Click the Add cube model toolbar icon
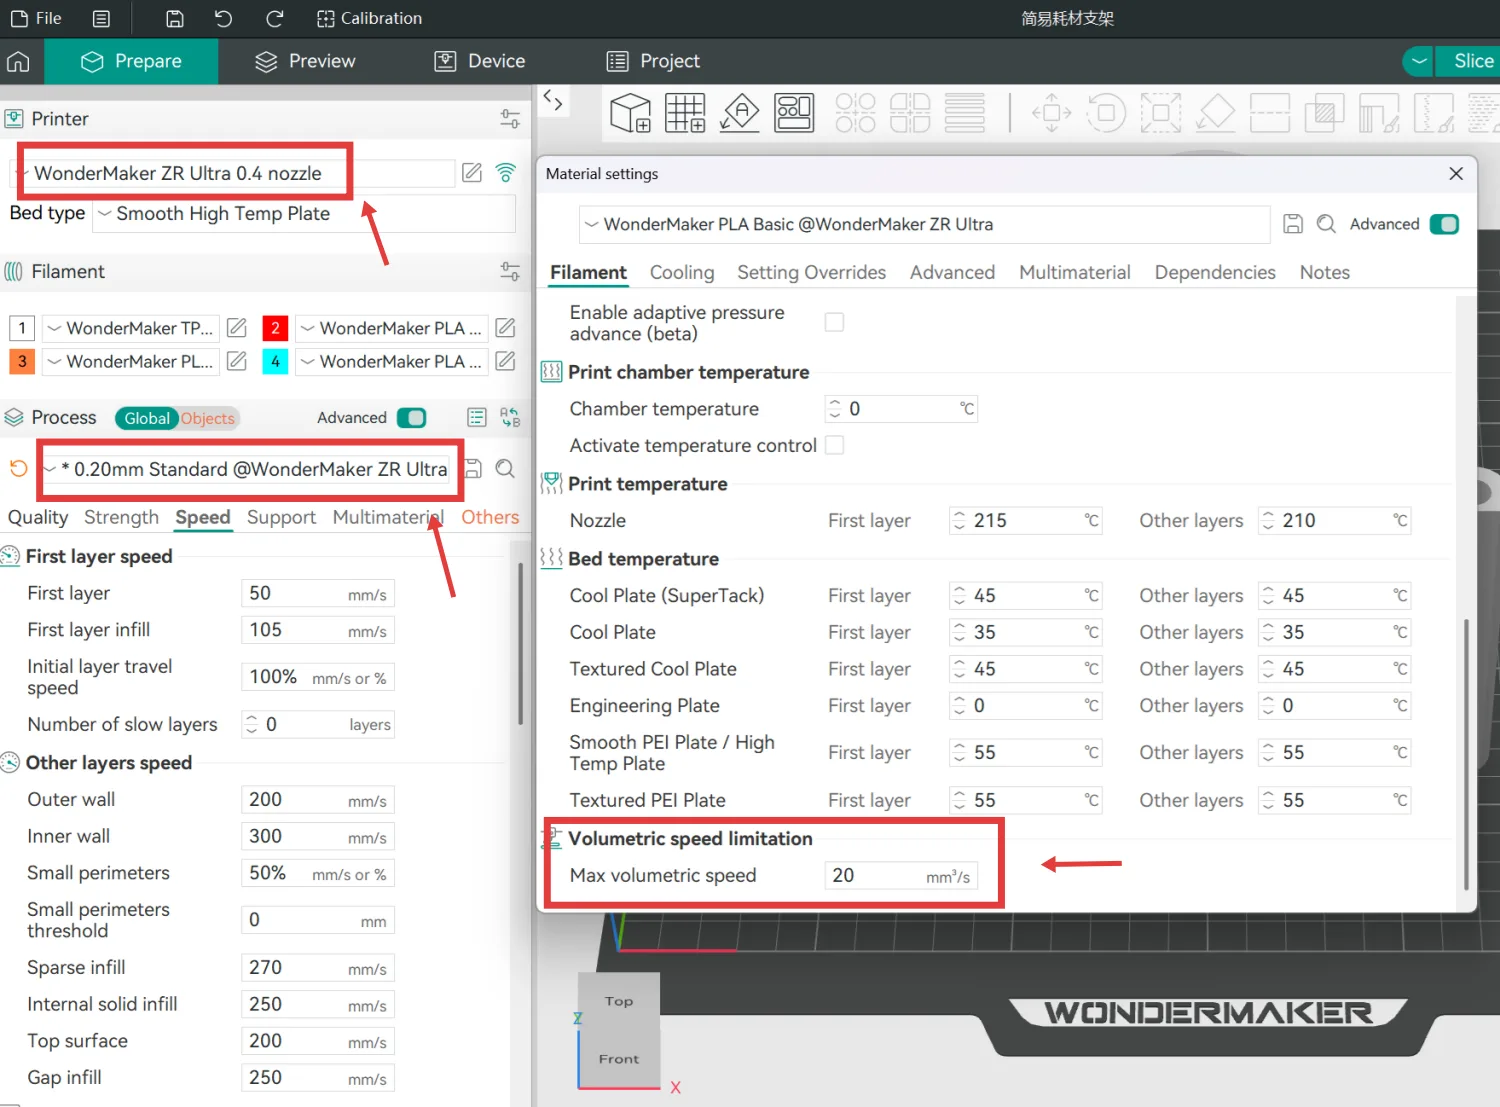Screen dimensions: 1500x1107 (631, 113)
